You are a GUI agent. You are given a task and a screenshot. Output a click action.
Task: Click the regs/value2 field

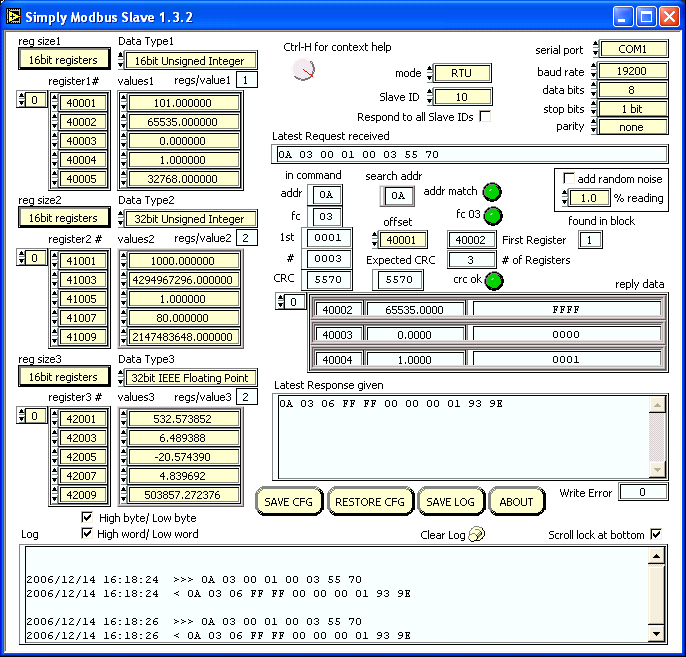click(x=246, y=238)
